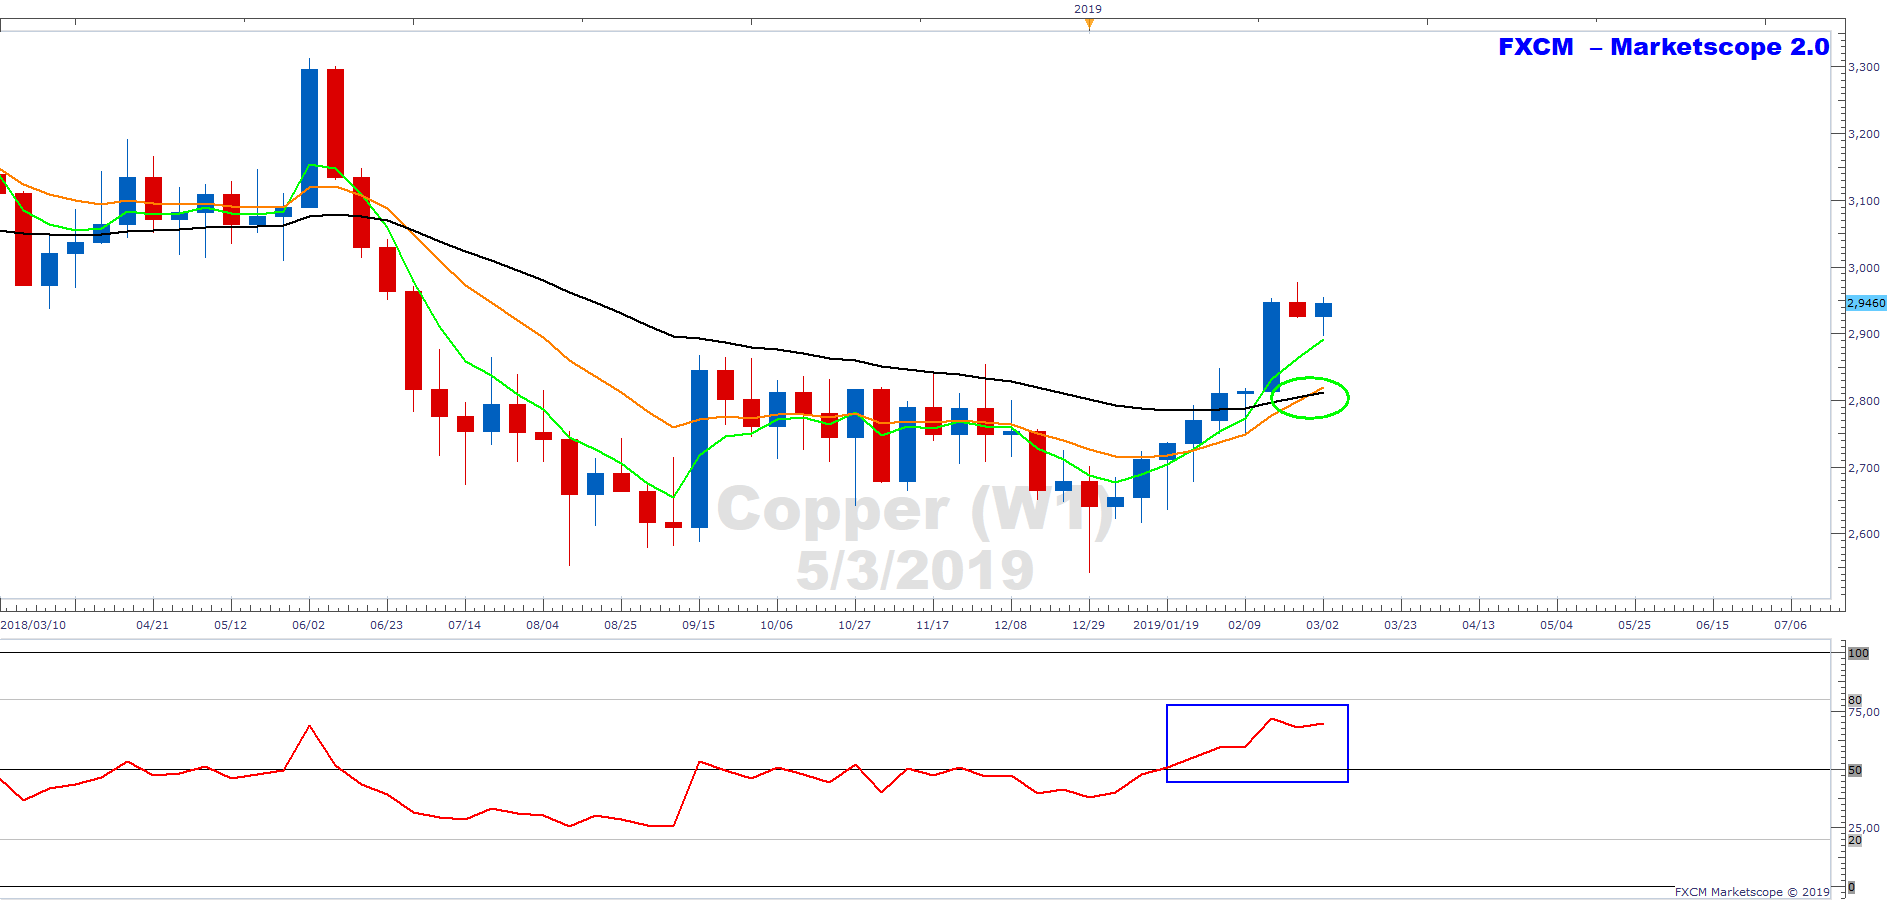The width and height of the screenshot is (1903, 900).
Task: Click the 50 midline oscillator label
Action: click(1855, 770)
